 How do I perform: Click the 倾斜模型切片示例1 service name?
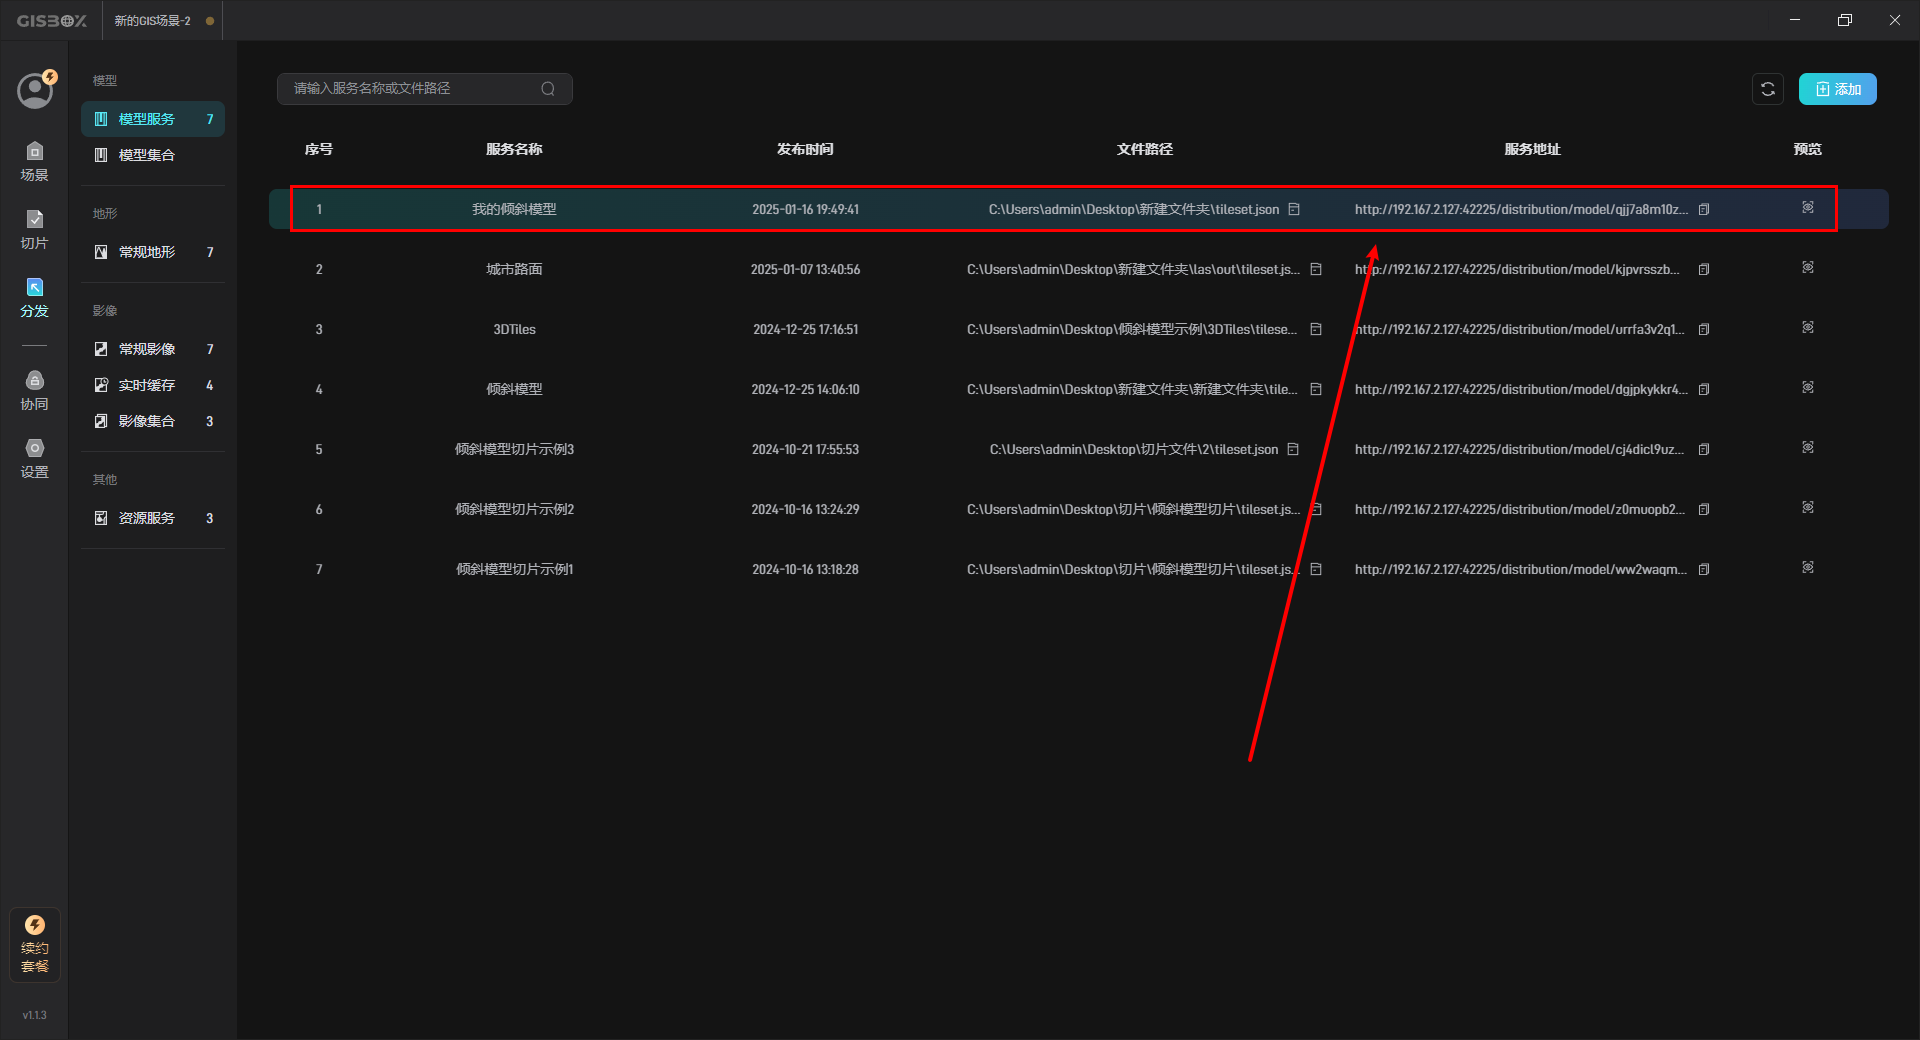514,569
